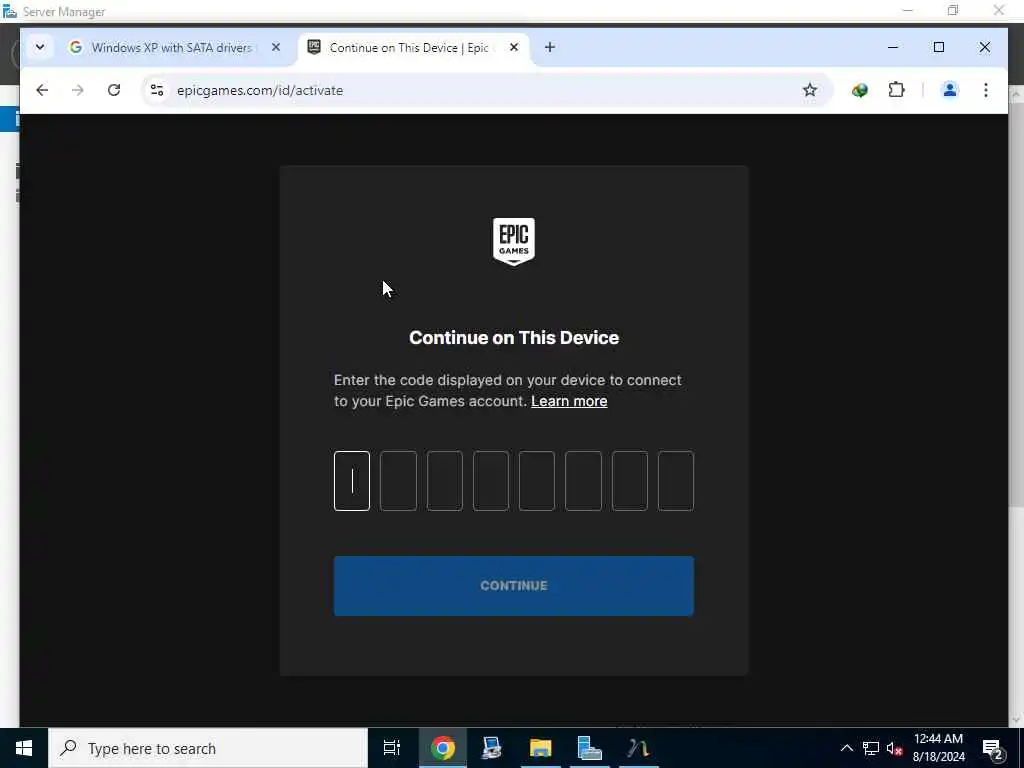
Task: Open the Chrome profile avatar
Action: coord(950,90)
